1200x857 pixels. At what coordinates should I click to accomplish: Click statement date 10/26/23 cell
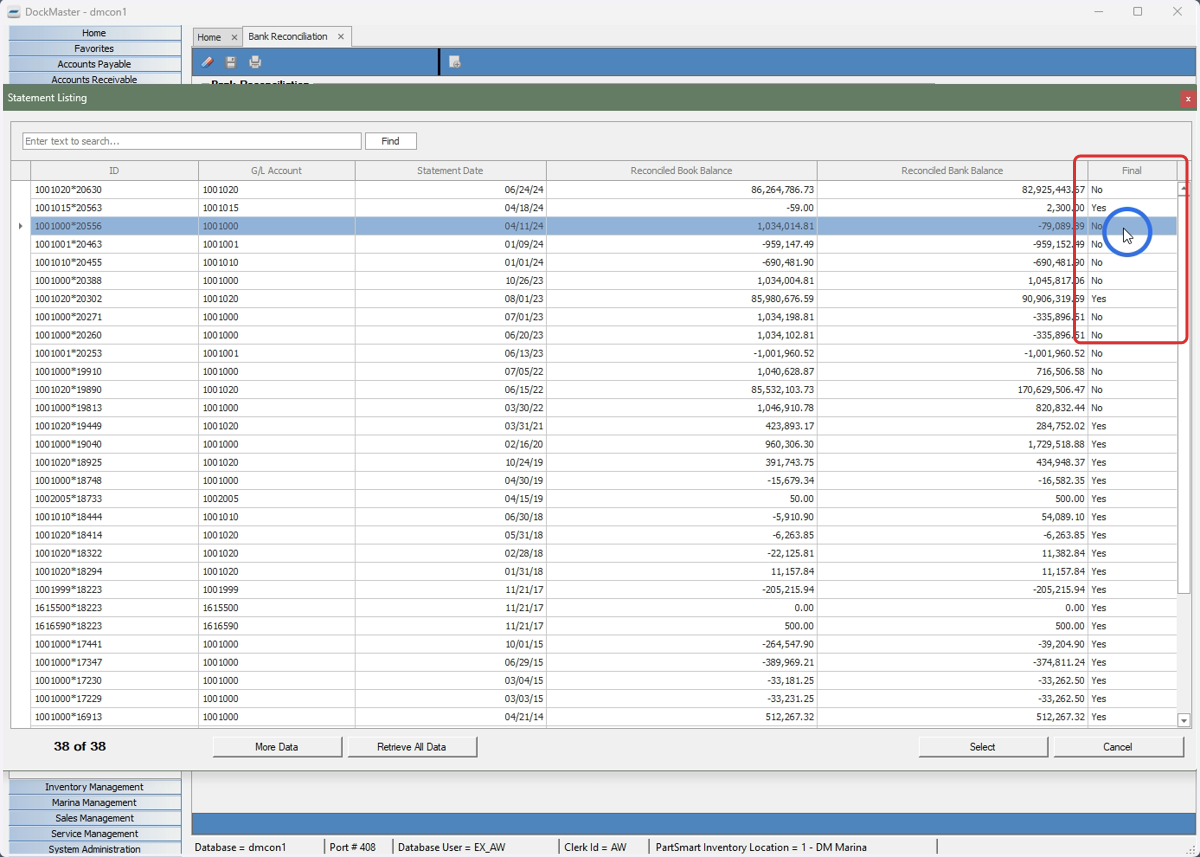(x=450, y=281)
